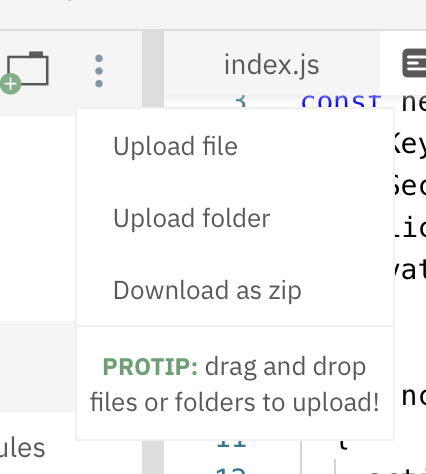Select the node_modules item ending in 'ules'
Screen dimensions: 426x474
(22, 448)
